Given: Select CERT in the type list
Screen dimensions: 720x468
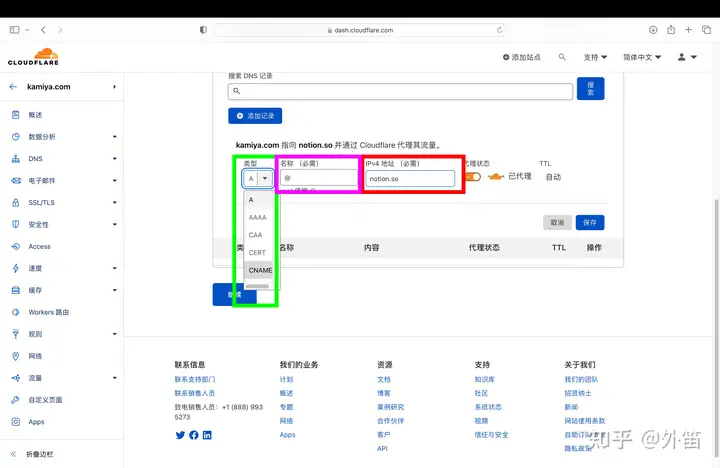Looking at the screenshot, I should (259, 253).
